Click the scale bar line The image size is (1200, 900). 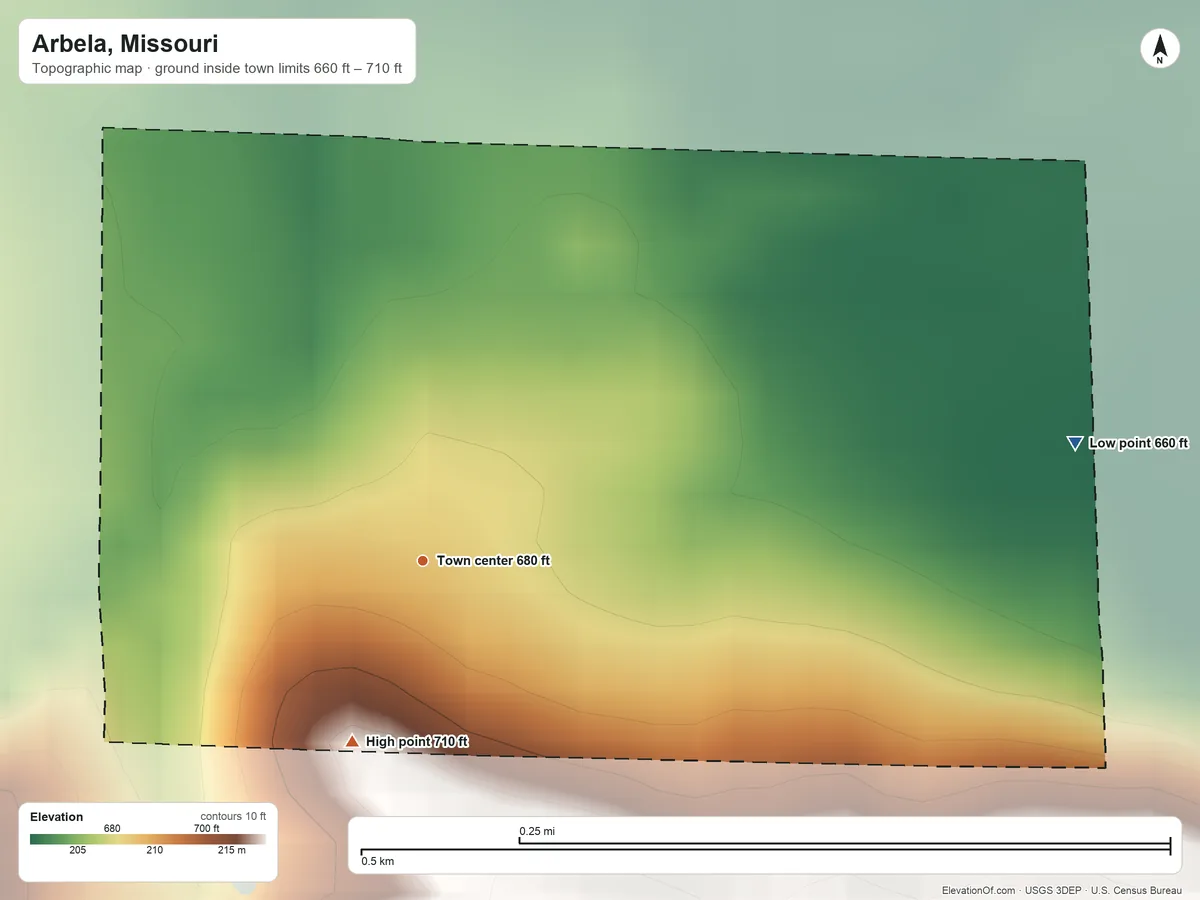(x=766, y=848)
